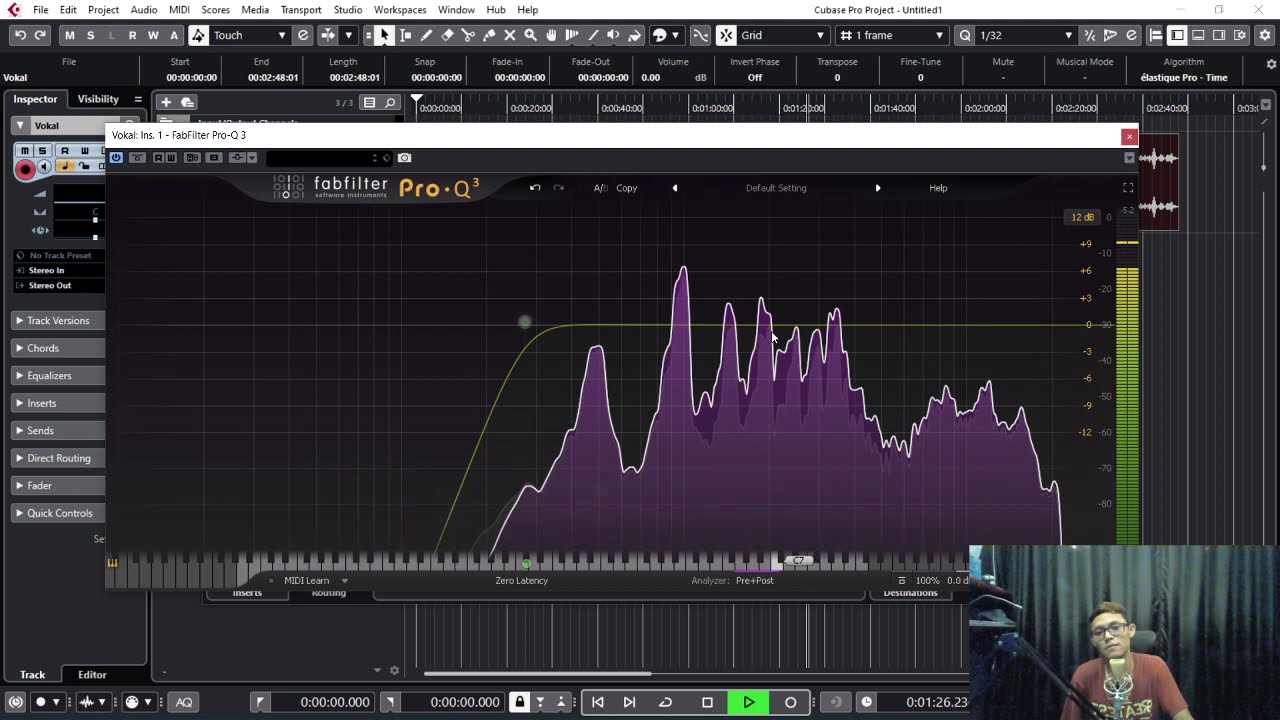1280x720 pixels.
Task: Click the Default Setting preset name
Action: (776, 188)
